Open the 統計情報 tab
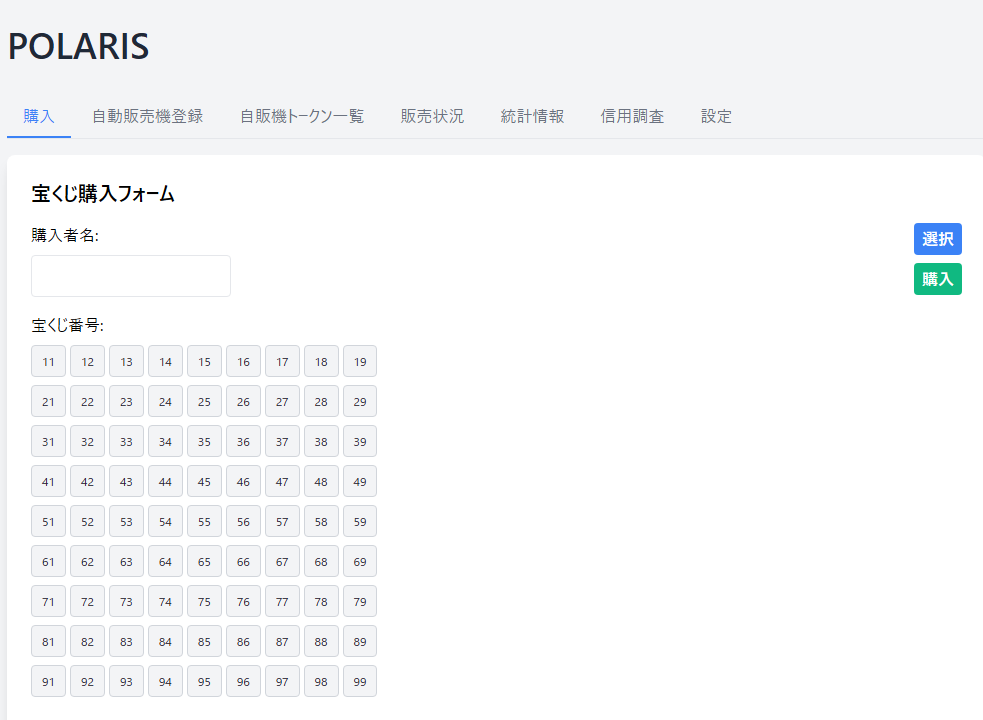Viewport: 983px width, 720px height. [x=532, y=116]
